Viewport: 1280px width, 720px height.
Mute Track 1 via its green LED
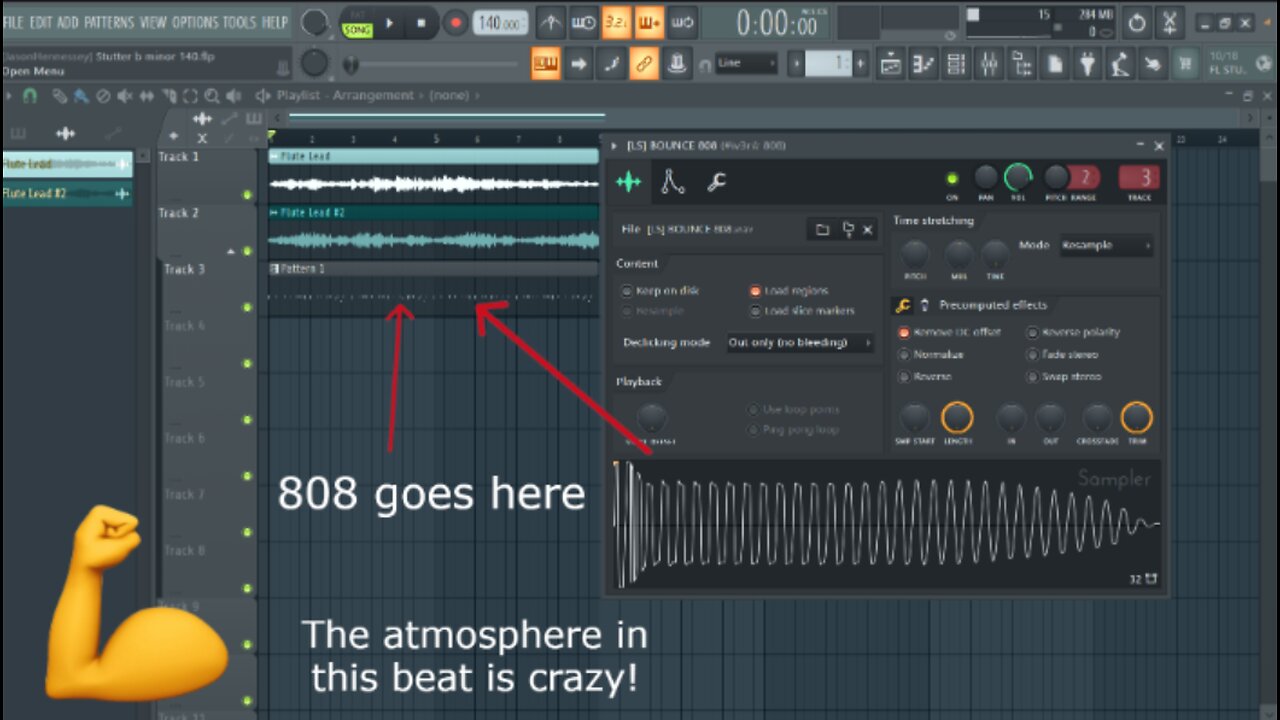point(247,195)
